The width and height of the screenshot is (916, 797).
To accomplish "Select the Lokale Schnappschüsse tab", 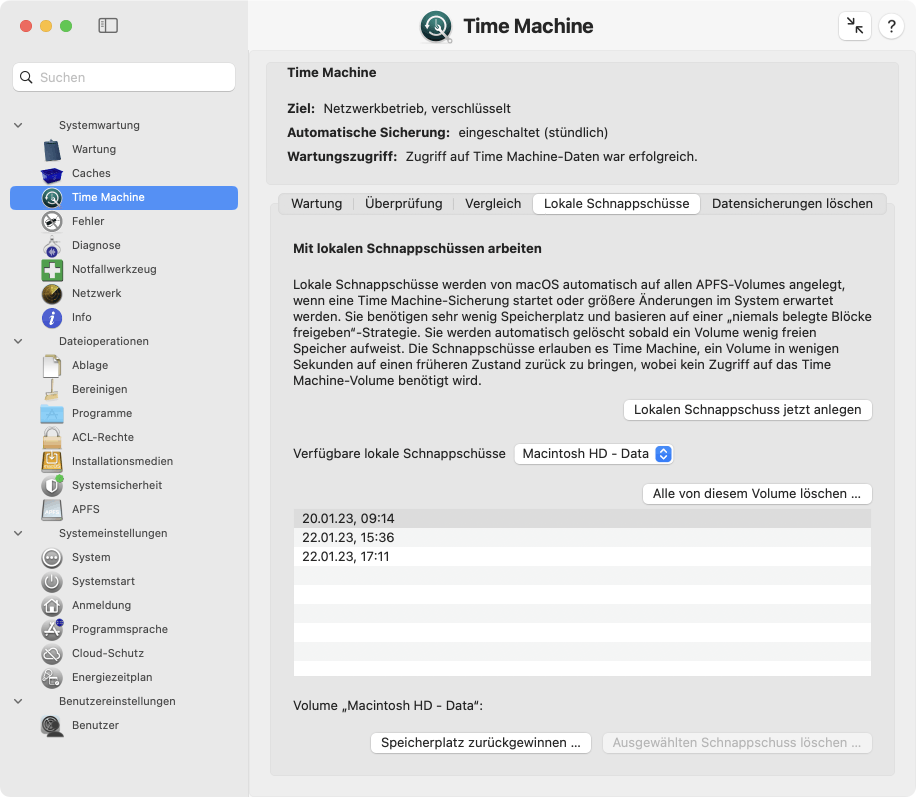I will point(616,204).
